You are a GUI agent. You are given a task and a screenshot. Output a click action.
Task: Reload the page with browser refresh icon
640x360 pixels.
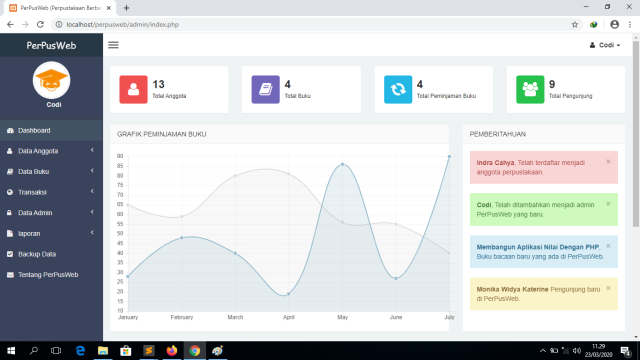pyautogui.click(x=40, y=24)
